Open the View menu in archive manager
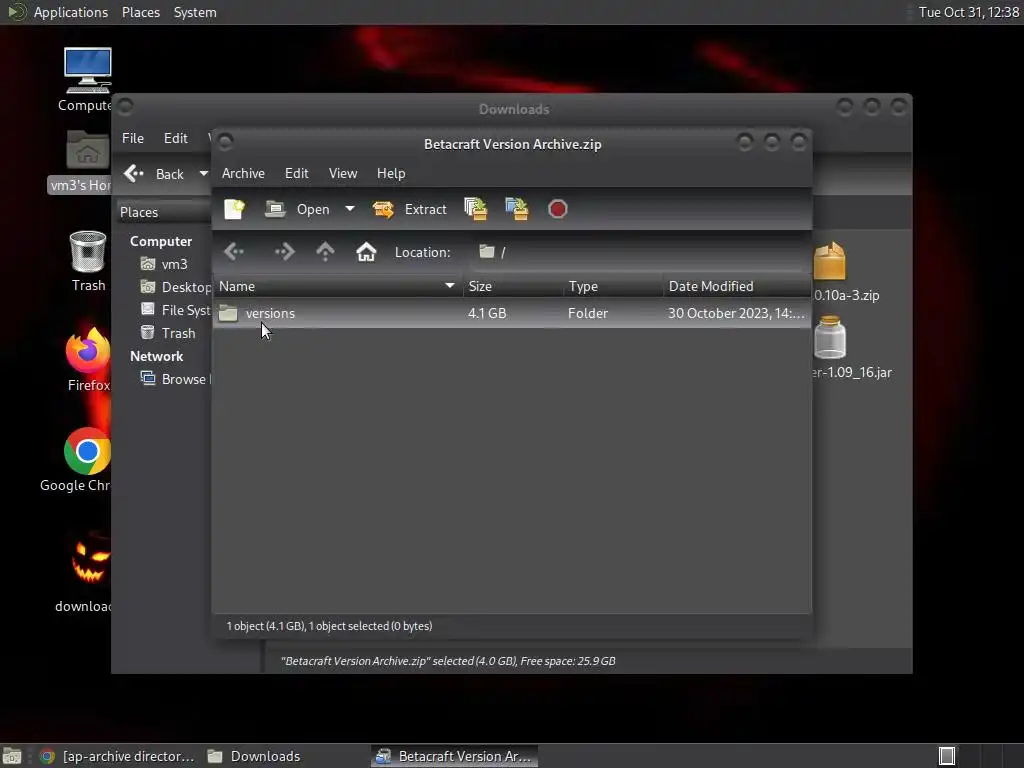Image resolution: width=1024 pixels, height=768 pixels. (x=343, y=173)
